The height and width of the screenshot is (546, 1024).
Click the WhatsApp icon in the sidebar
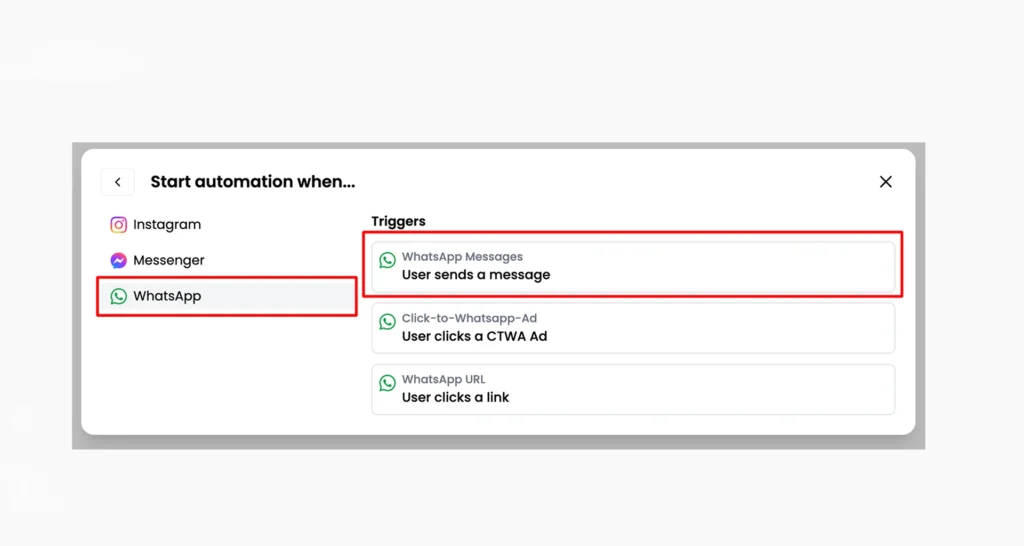118,297
